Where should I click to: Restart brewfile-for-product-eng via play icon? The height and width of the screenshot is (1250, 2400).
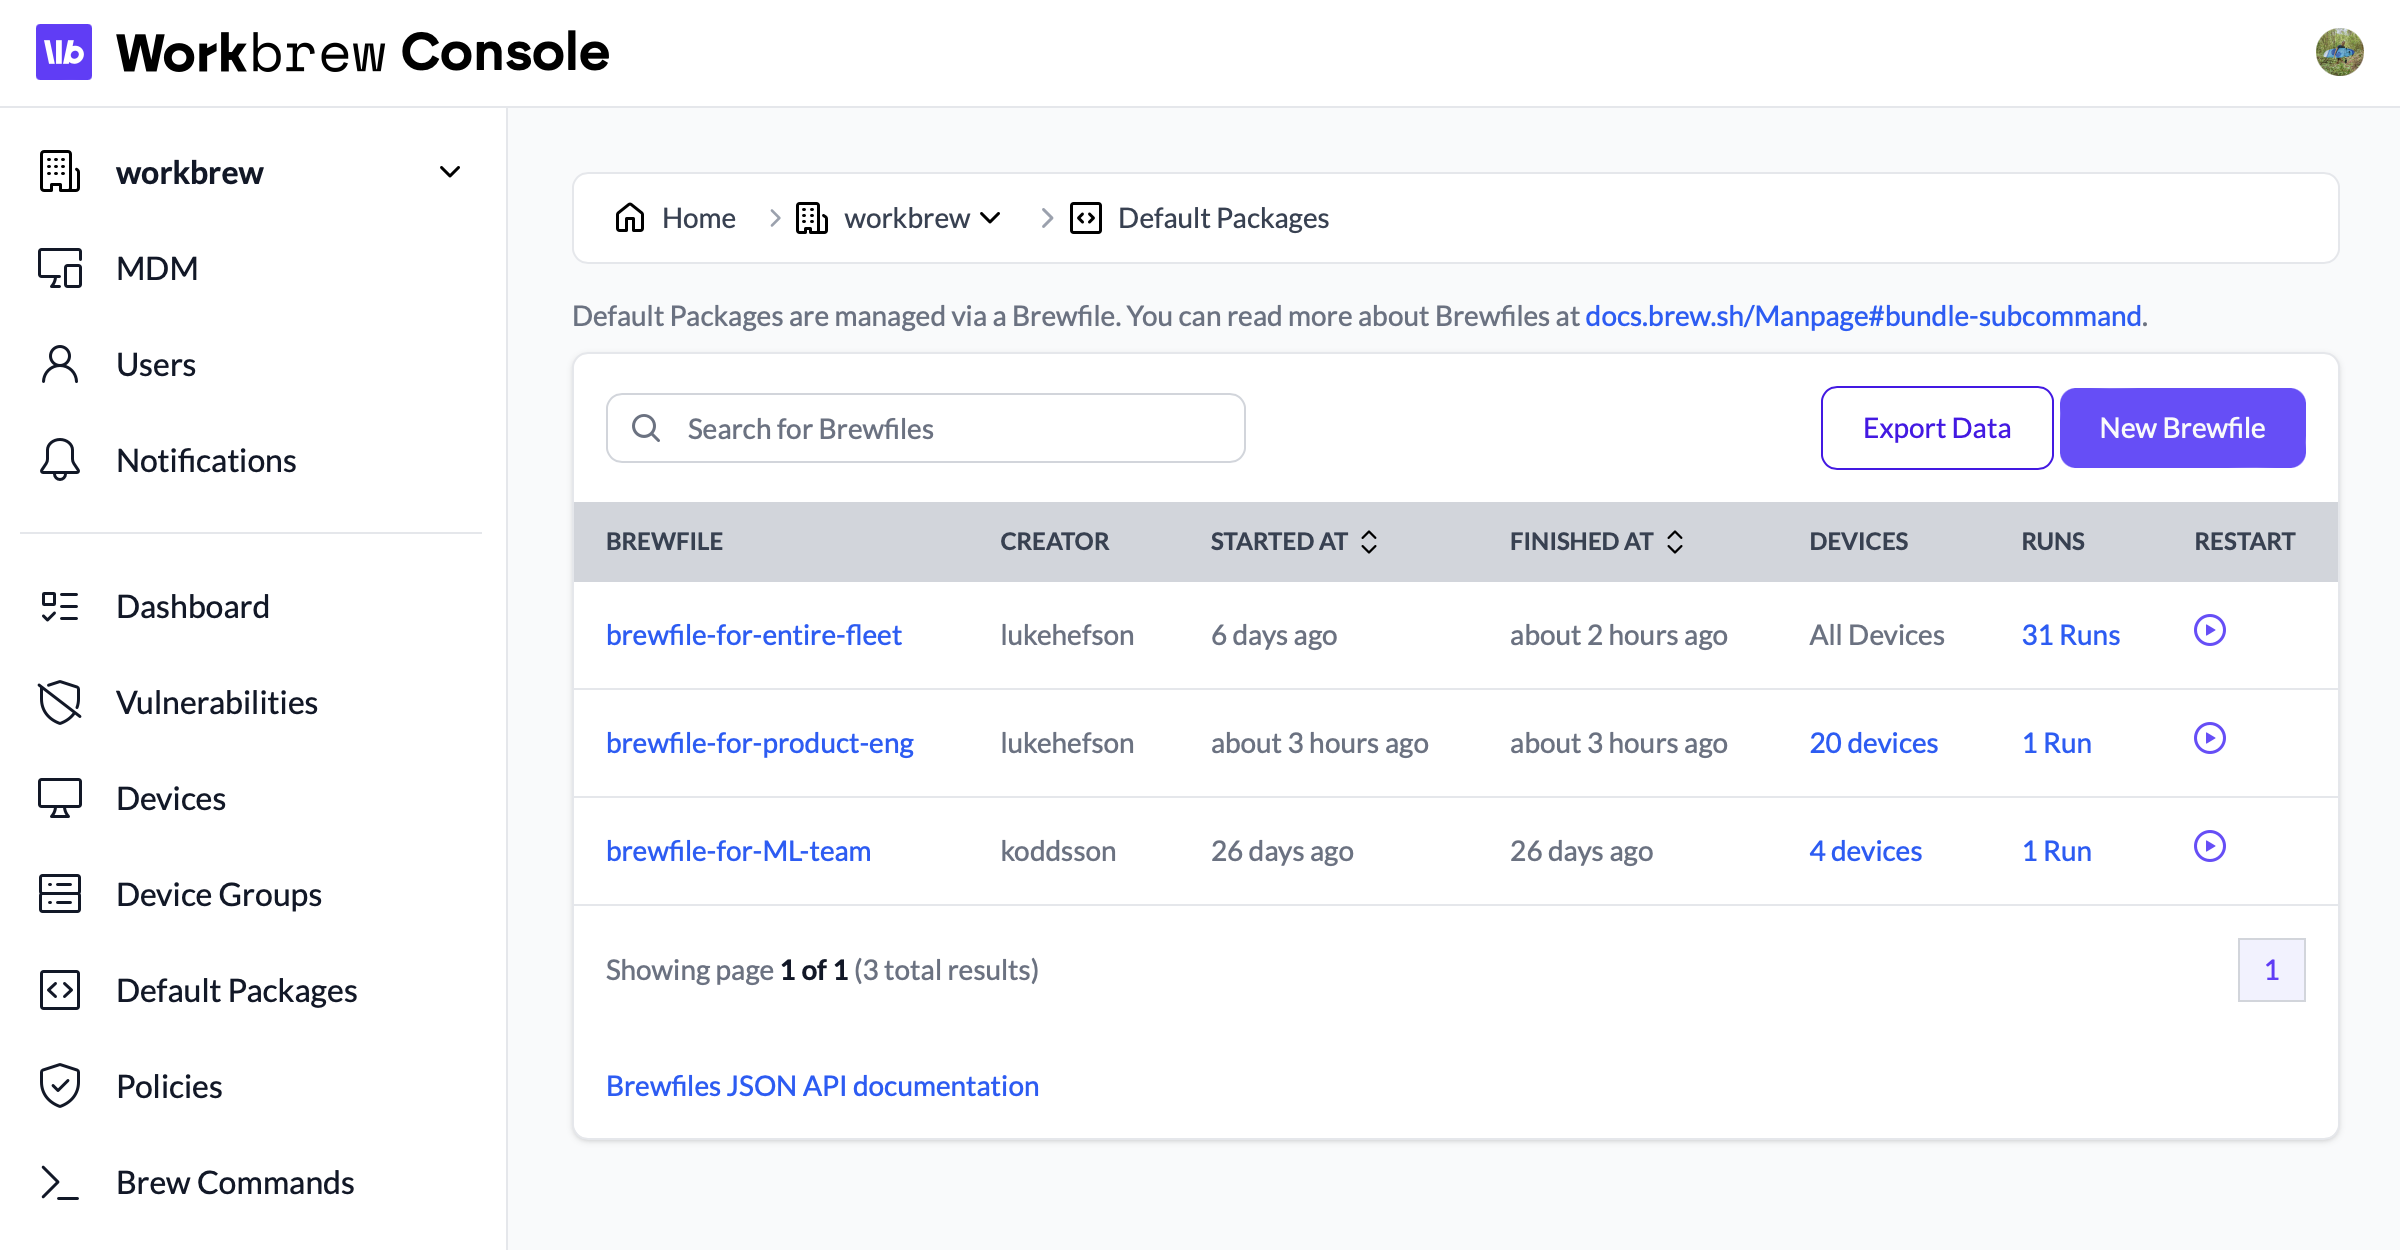(2209, 739)
